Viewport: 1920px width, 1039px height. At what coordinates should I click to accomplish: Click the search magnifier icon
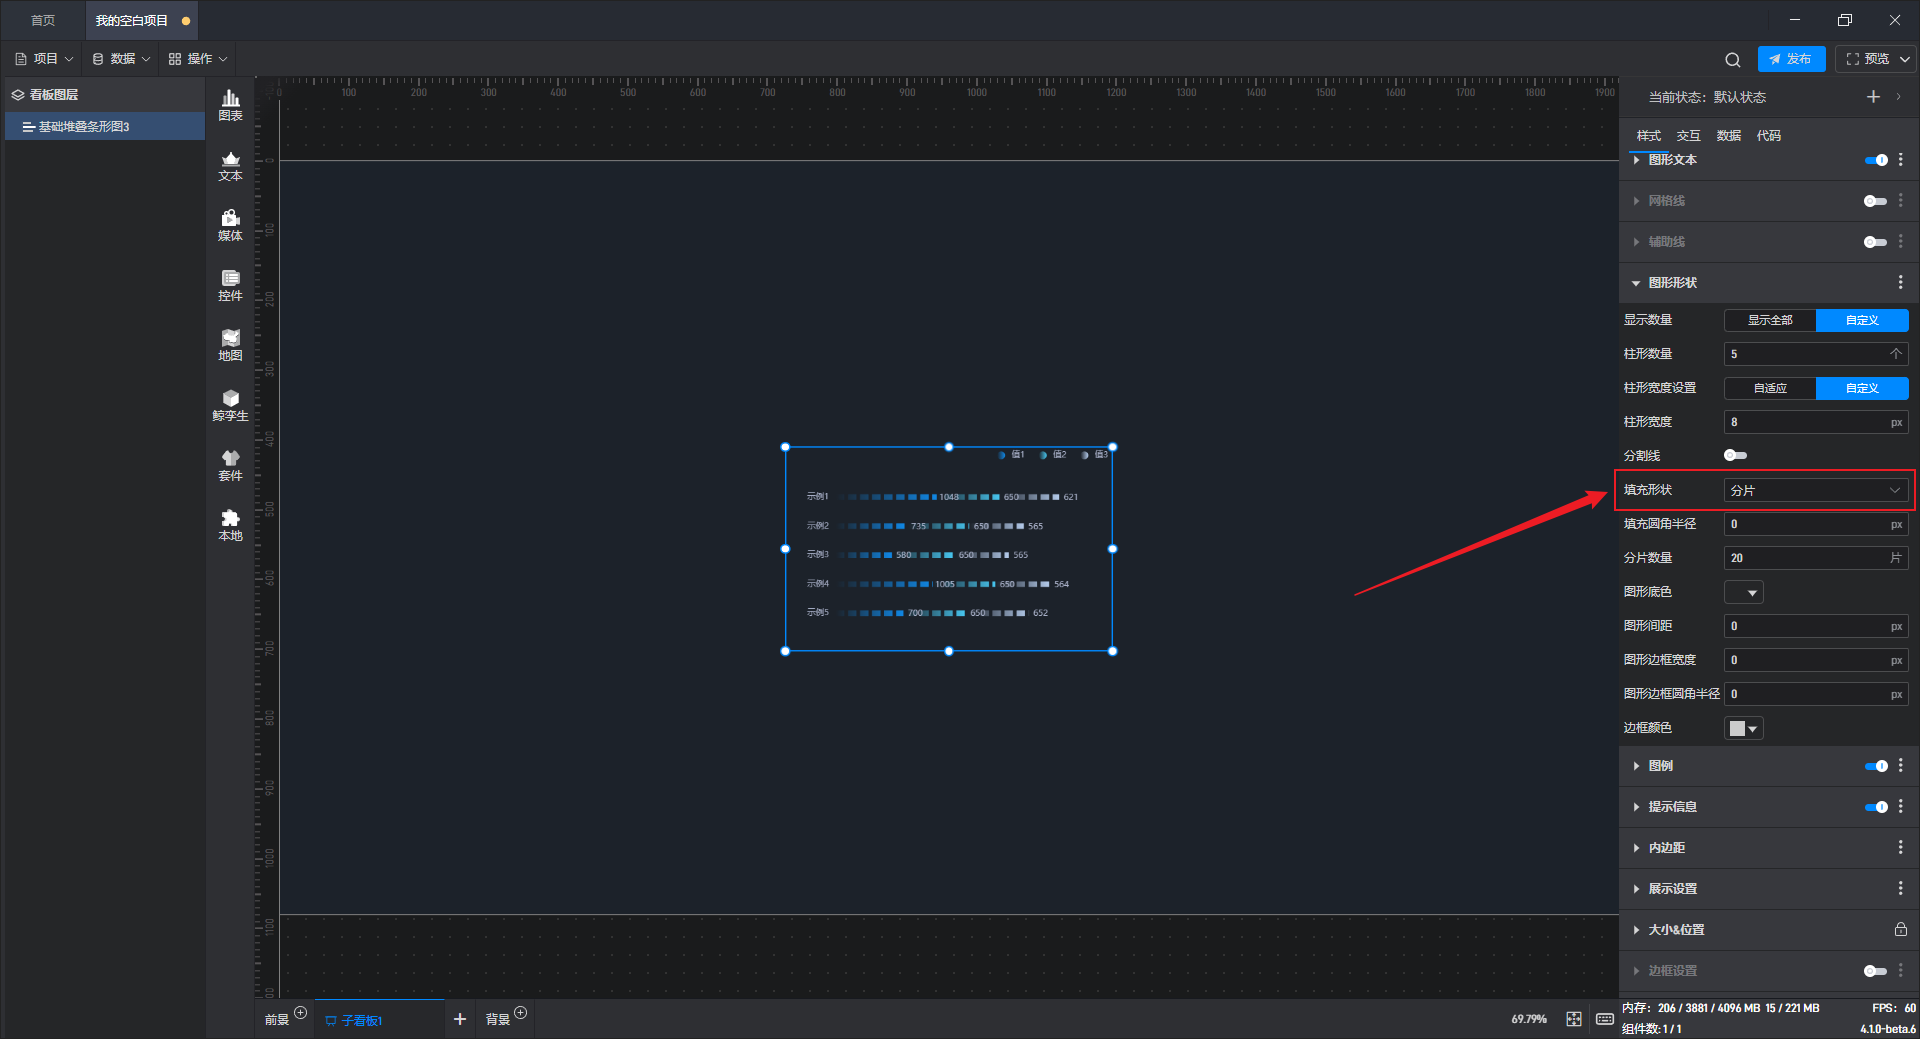[1733, 60]
